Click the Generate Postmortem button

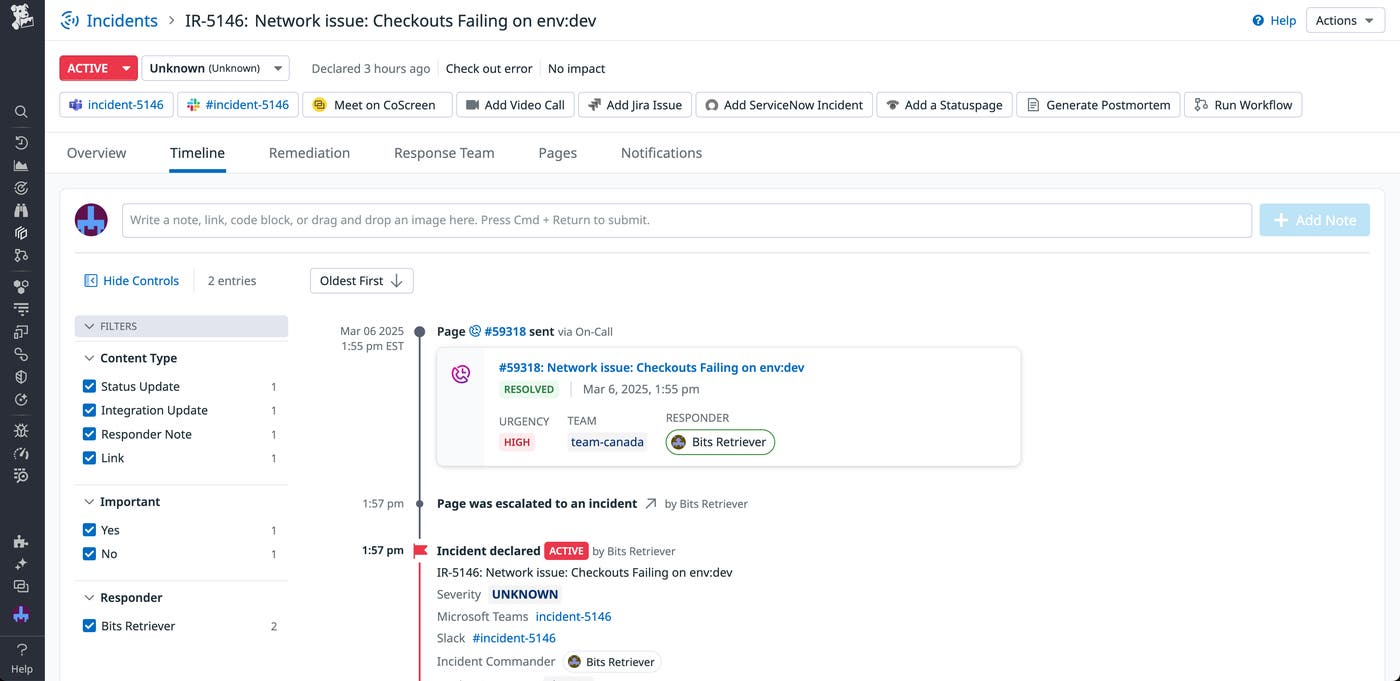pyautogui.click(x=1098, y=104)
